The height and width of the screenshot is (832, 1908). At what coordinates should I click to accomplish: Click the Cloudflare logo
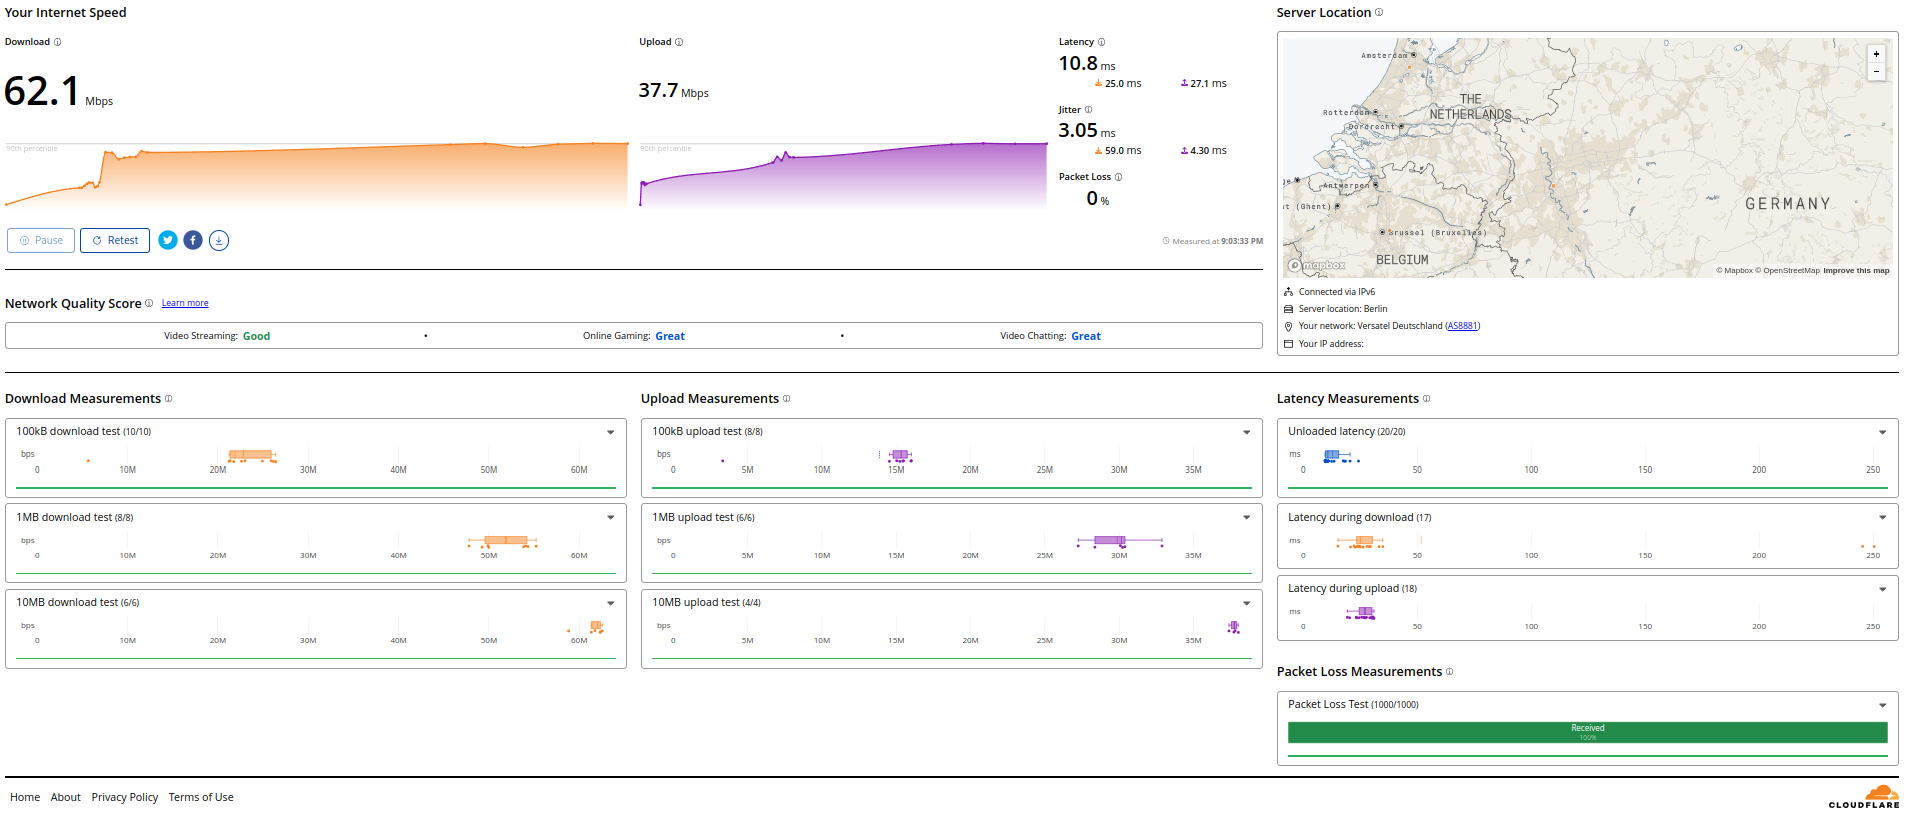(x=1864, y=797)
